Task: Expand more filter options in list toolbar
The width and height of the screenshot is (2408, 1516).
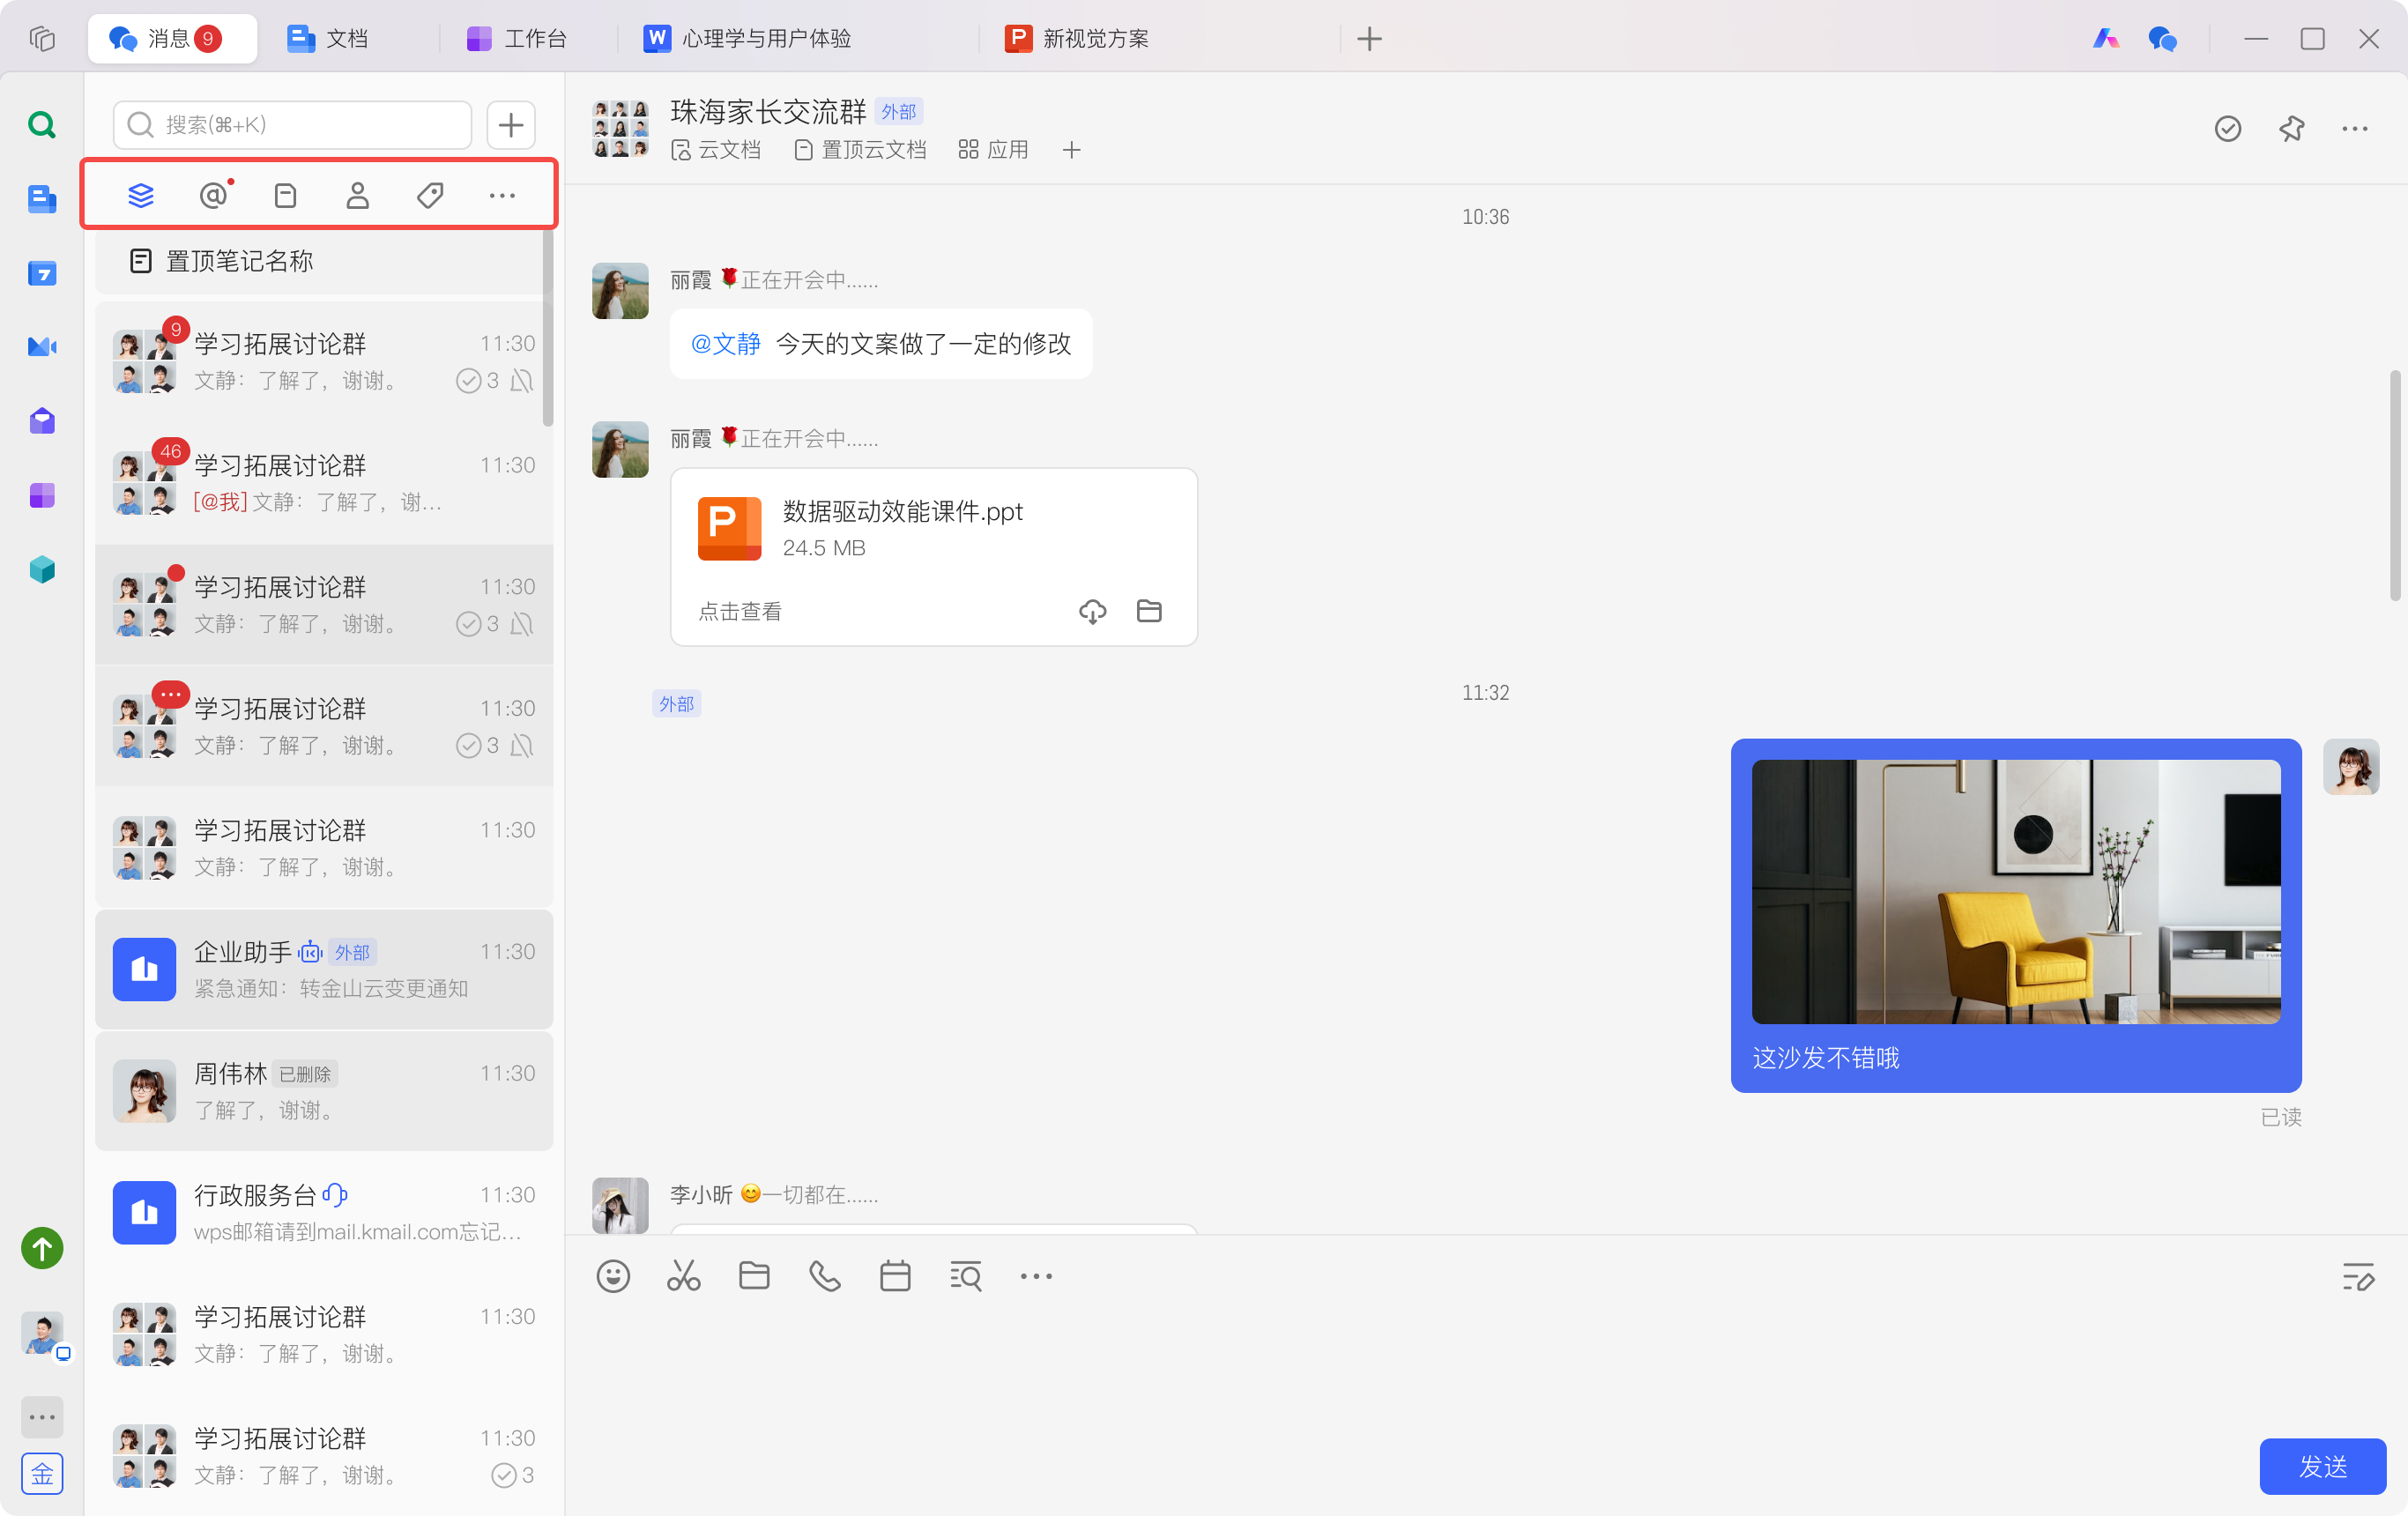Action: (x=502, y=195)
